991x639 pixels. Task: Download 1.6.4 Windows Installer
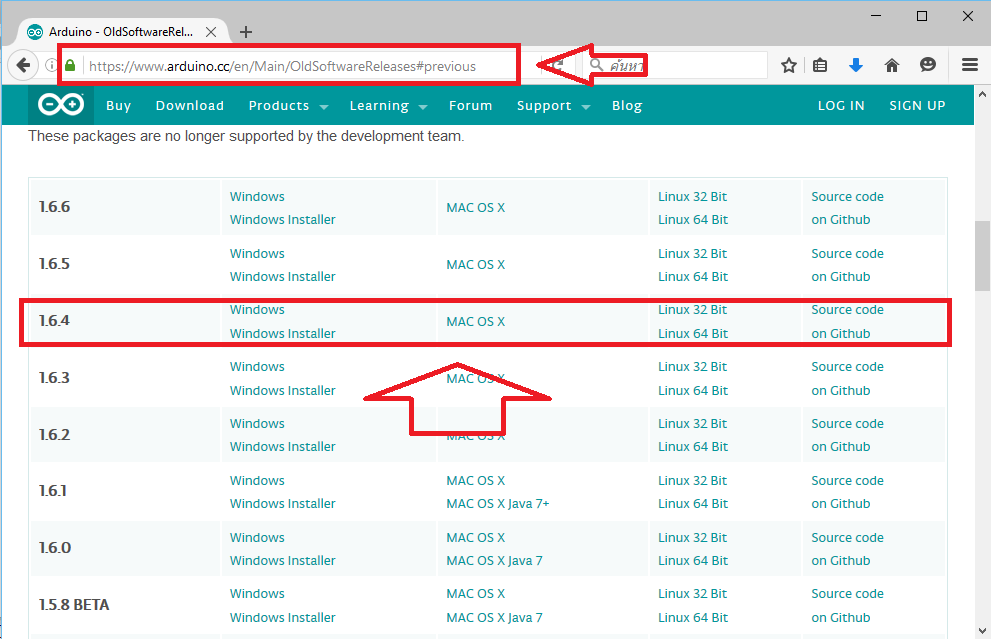tap(283, 333)
